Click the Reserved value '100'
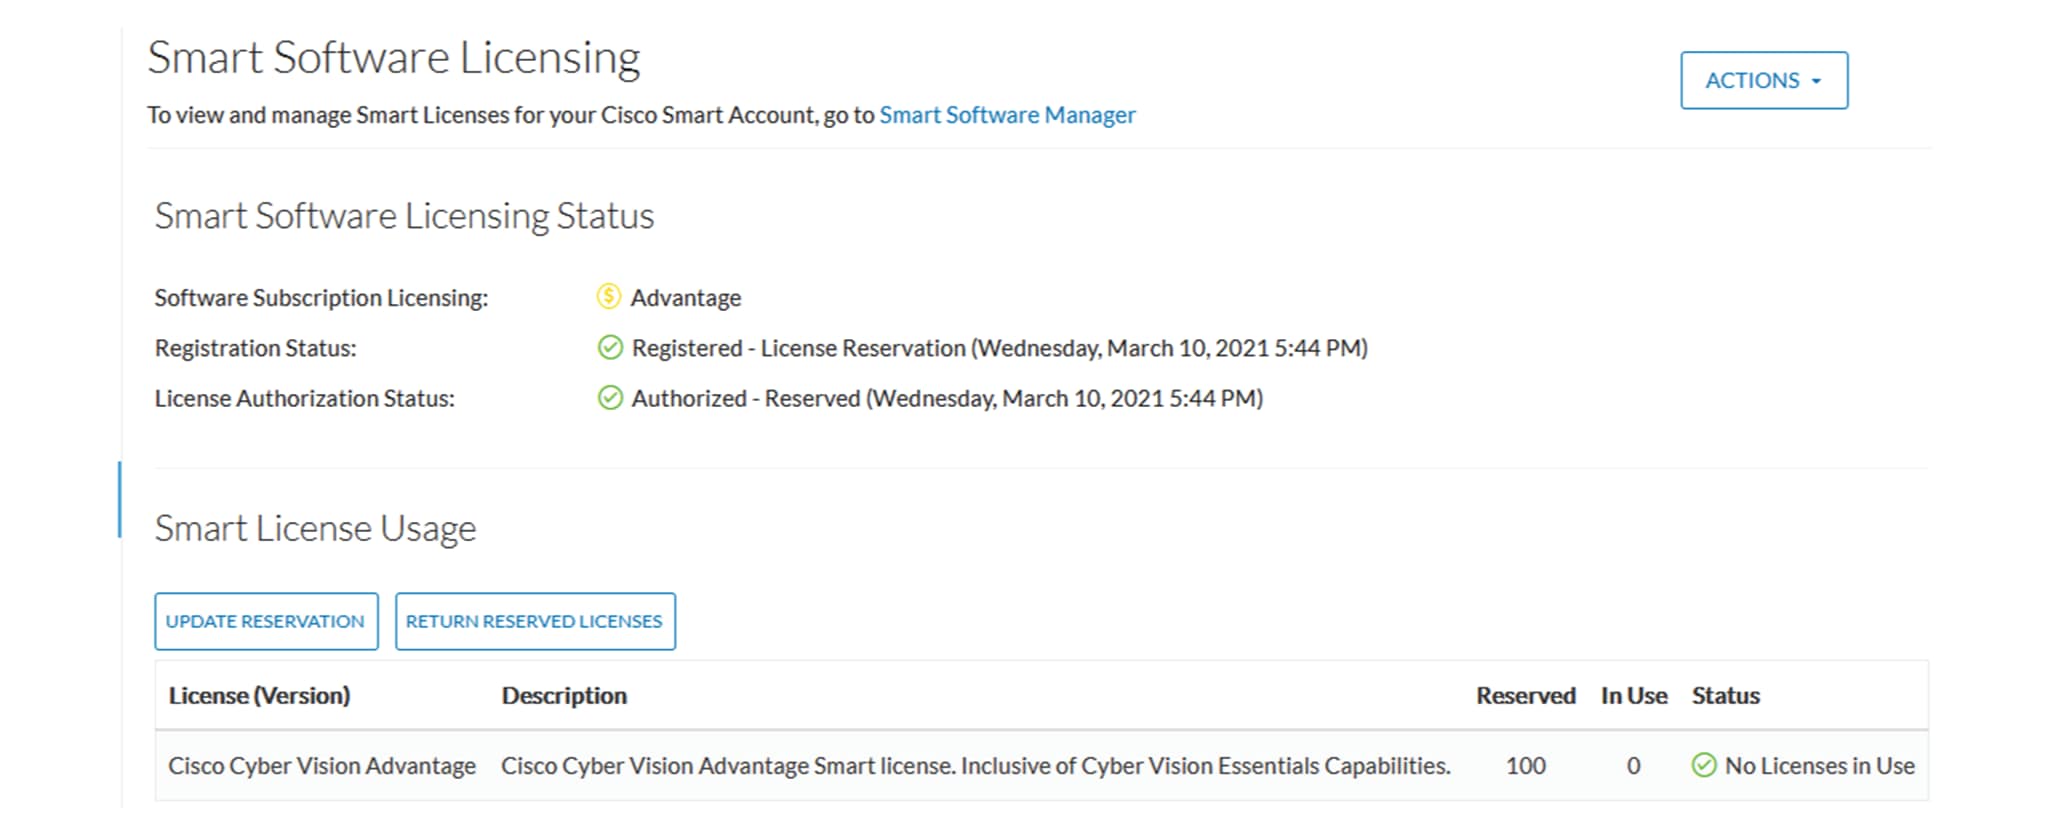The image size is (2046, 836). point(1526,766)
